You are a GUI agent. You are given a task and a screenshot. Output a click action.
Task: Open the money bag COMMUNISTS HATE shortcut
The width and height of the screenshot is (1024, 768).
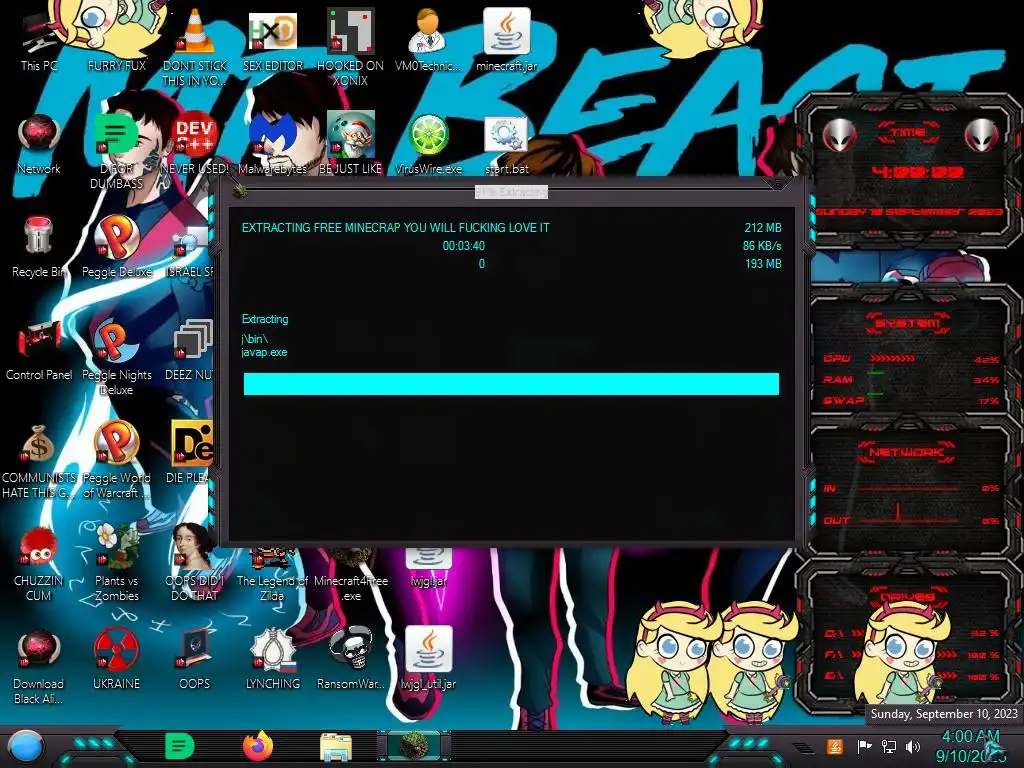pyautogui.click(x=39, y=460)
